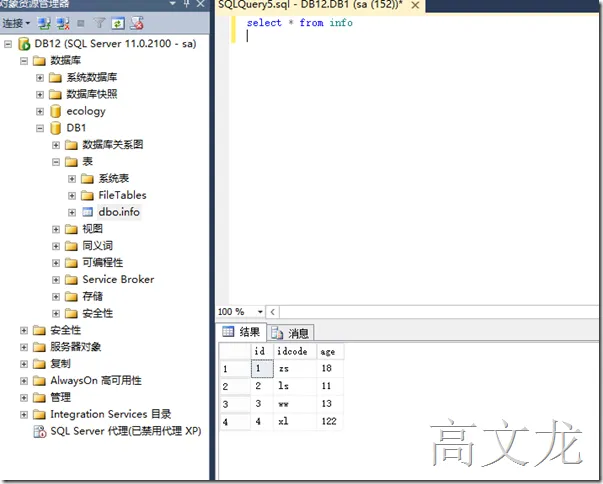The image size is (603, 484).
Task: Collapse the 表 folder
Action: tap(56, 162)
